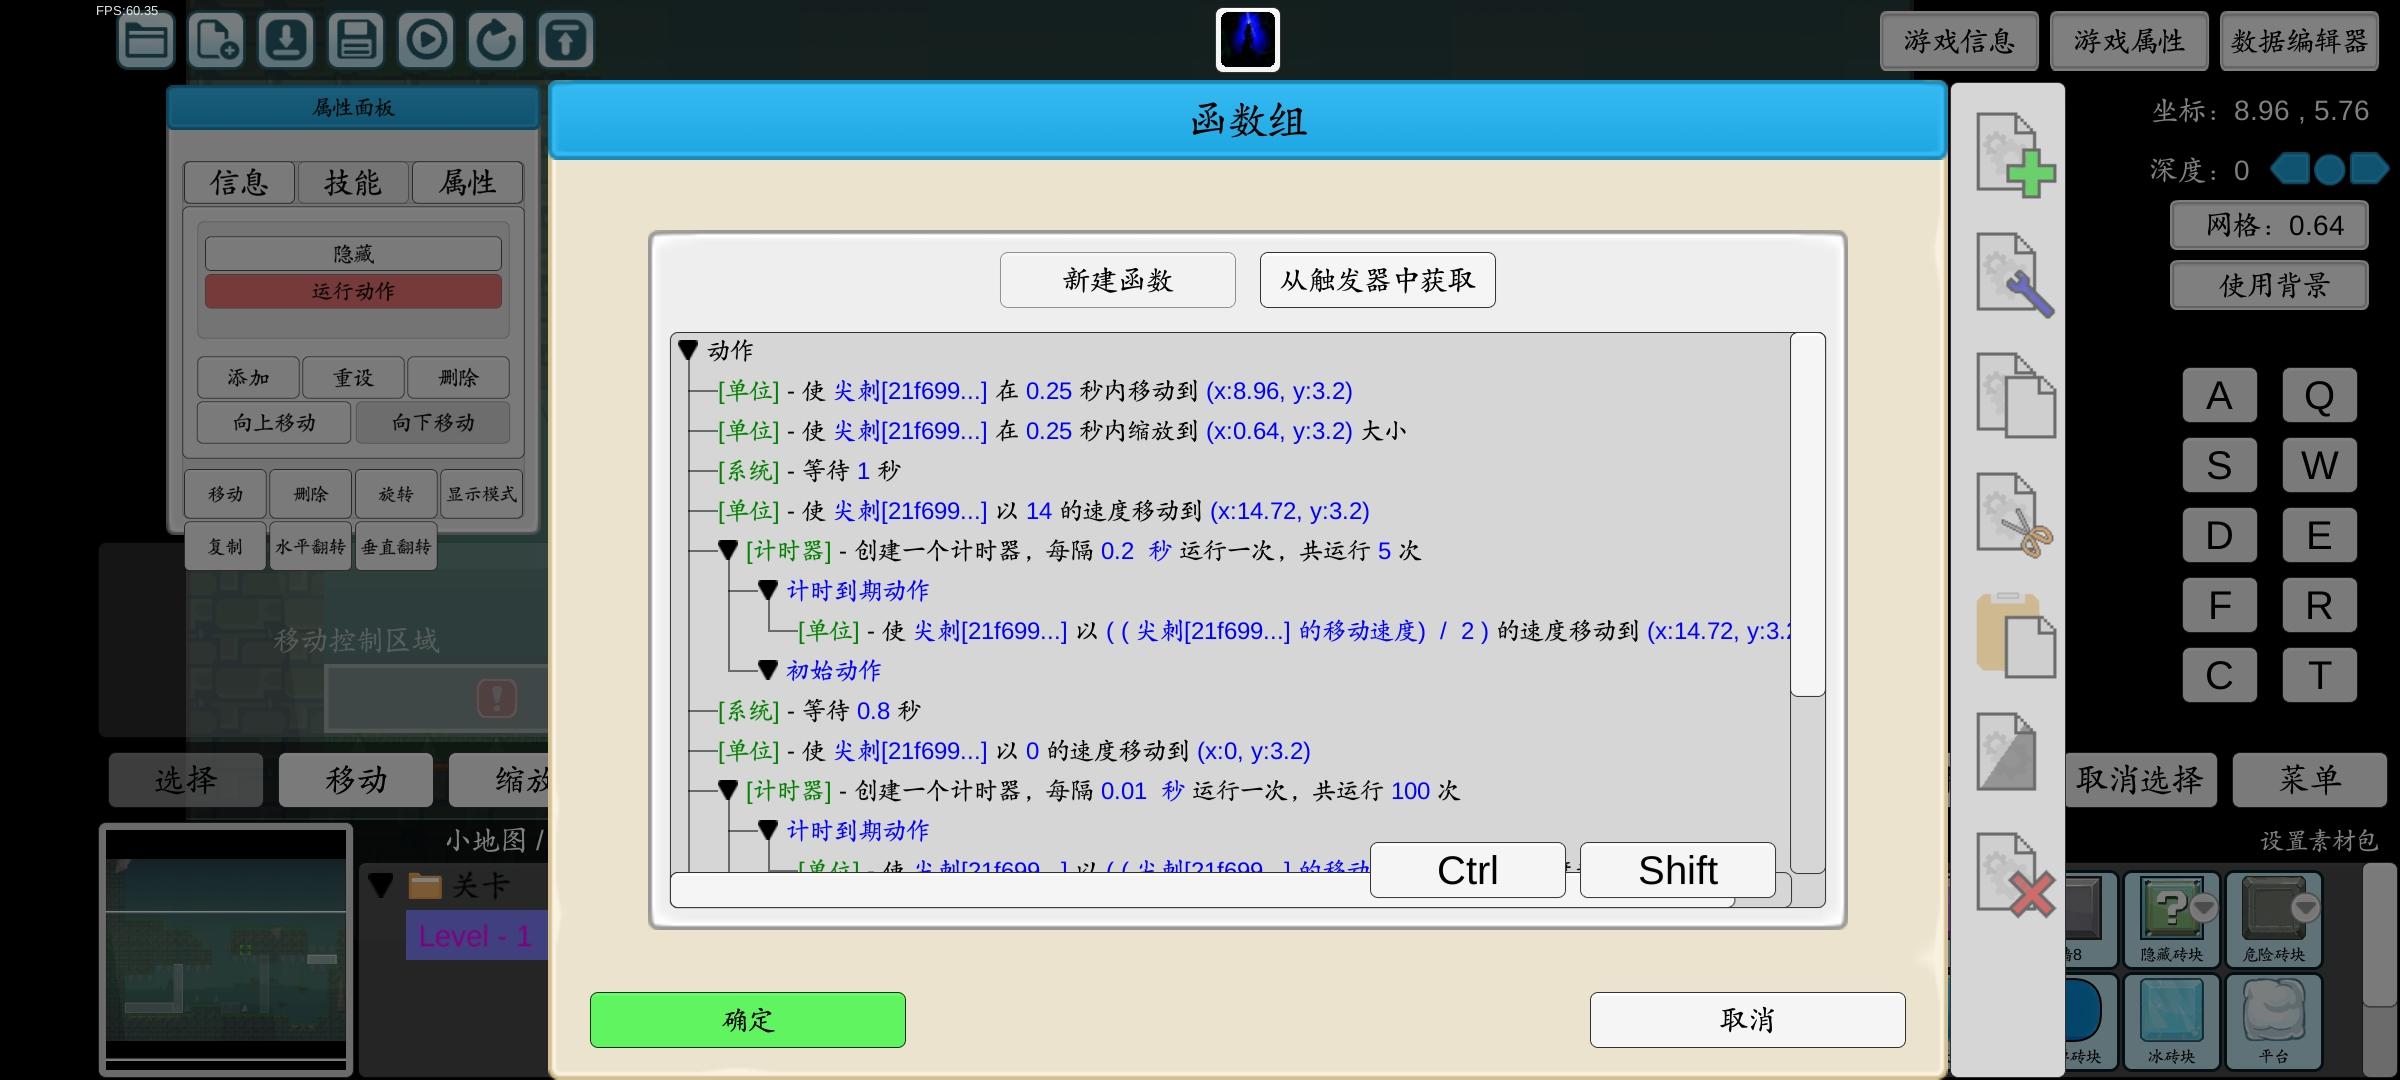Open the project window icon in top toolbar
The image size is (2400, 1080).
tap(146, 41)
